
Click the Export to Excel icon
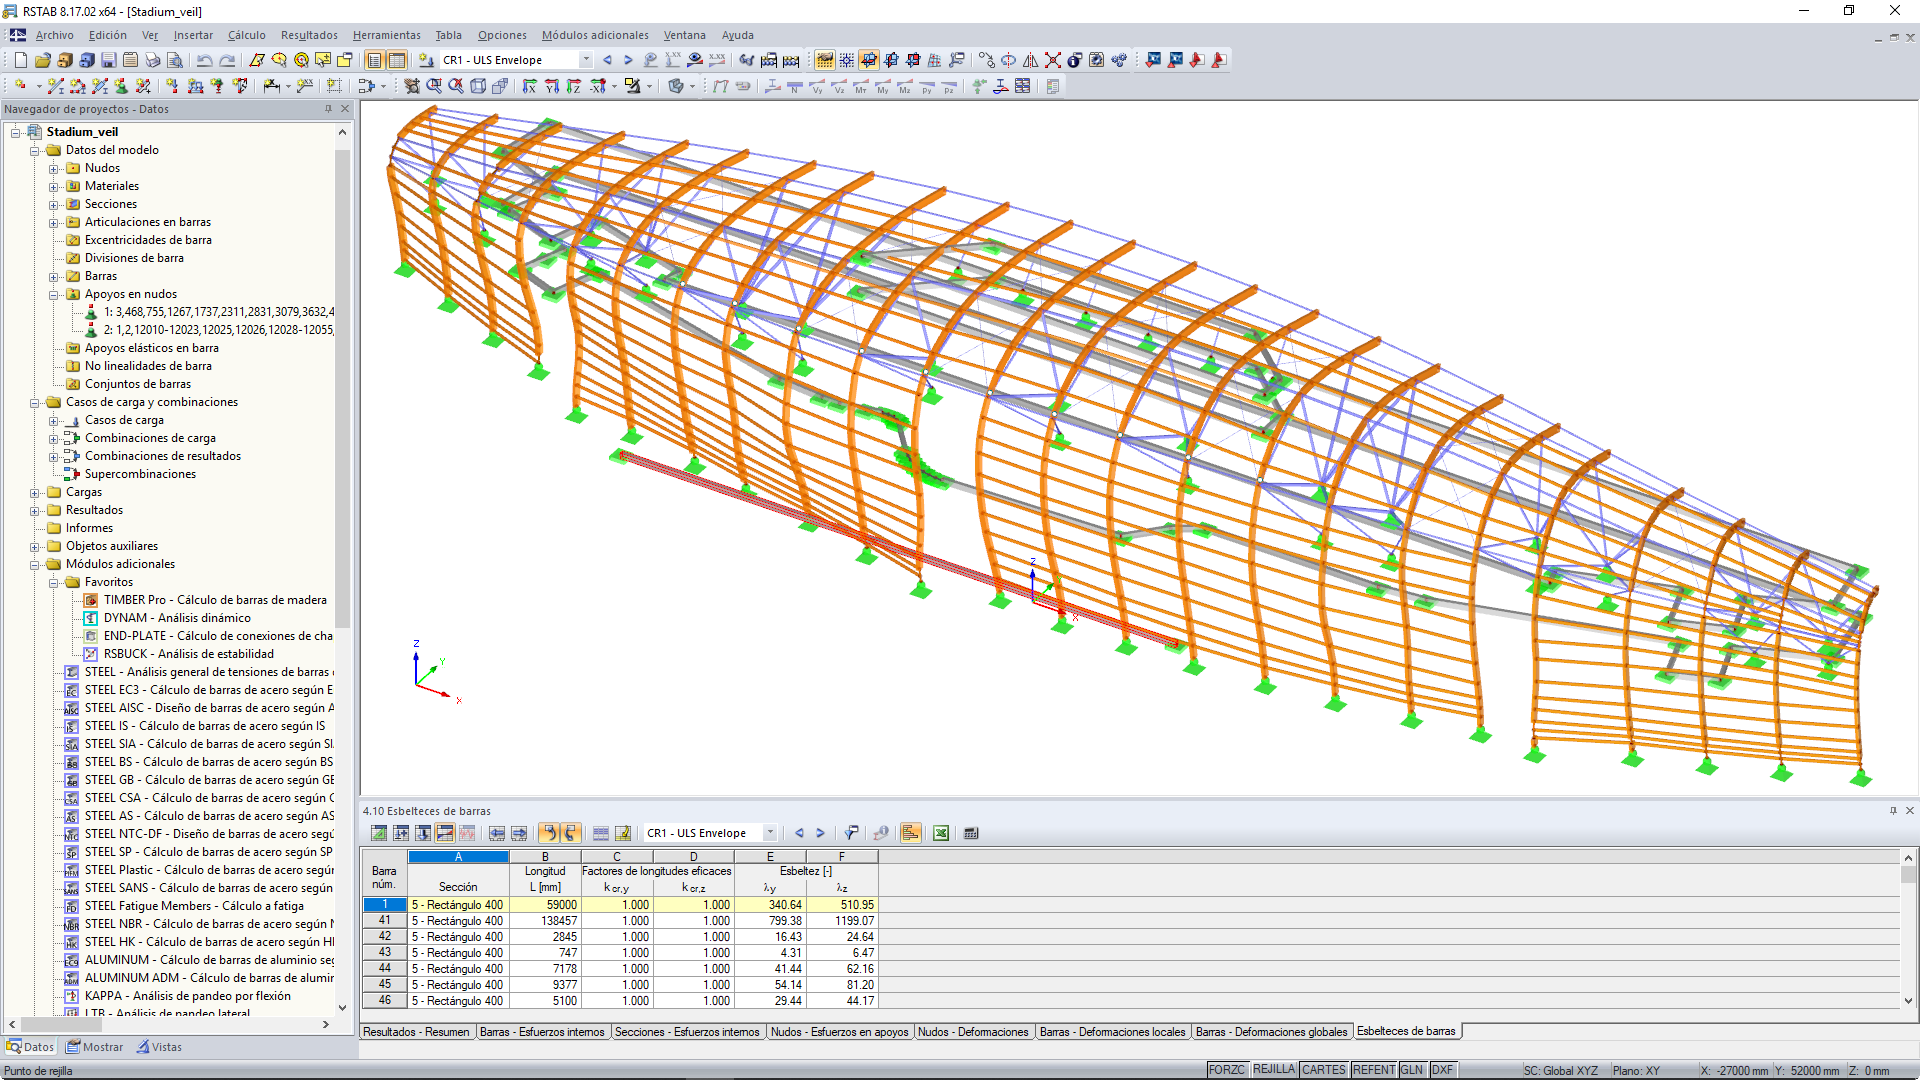tap(941, 833)
